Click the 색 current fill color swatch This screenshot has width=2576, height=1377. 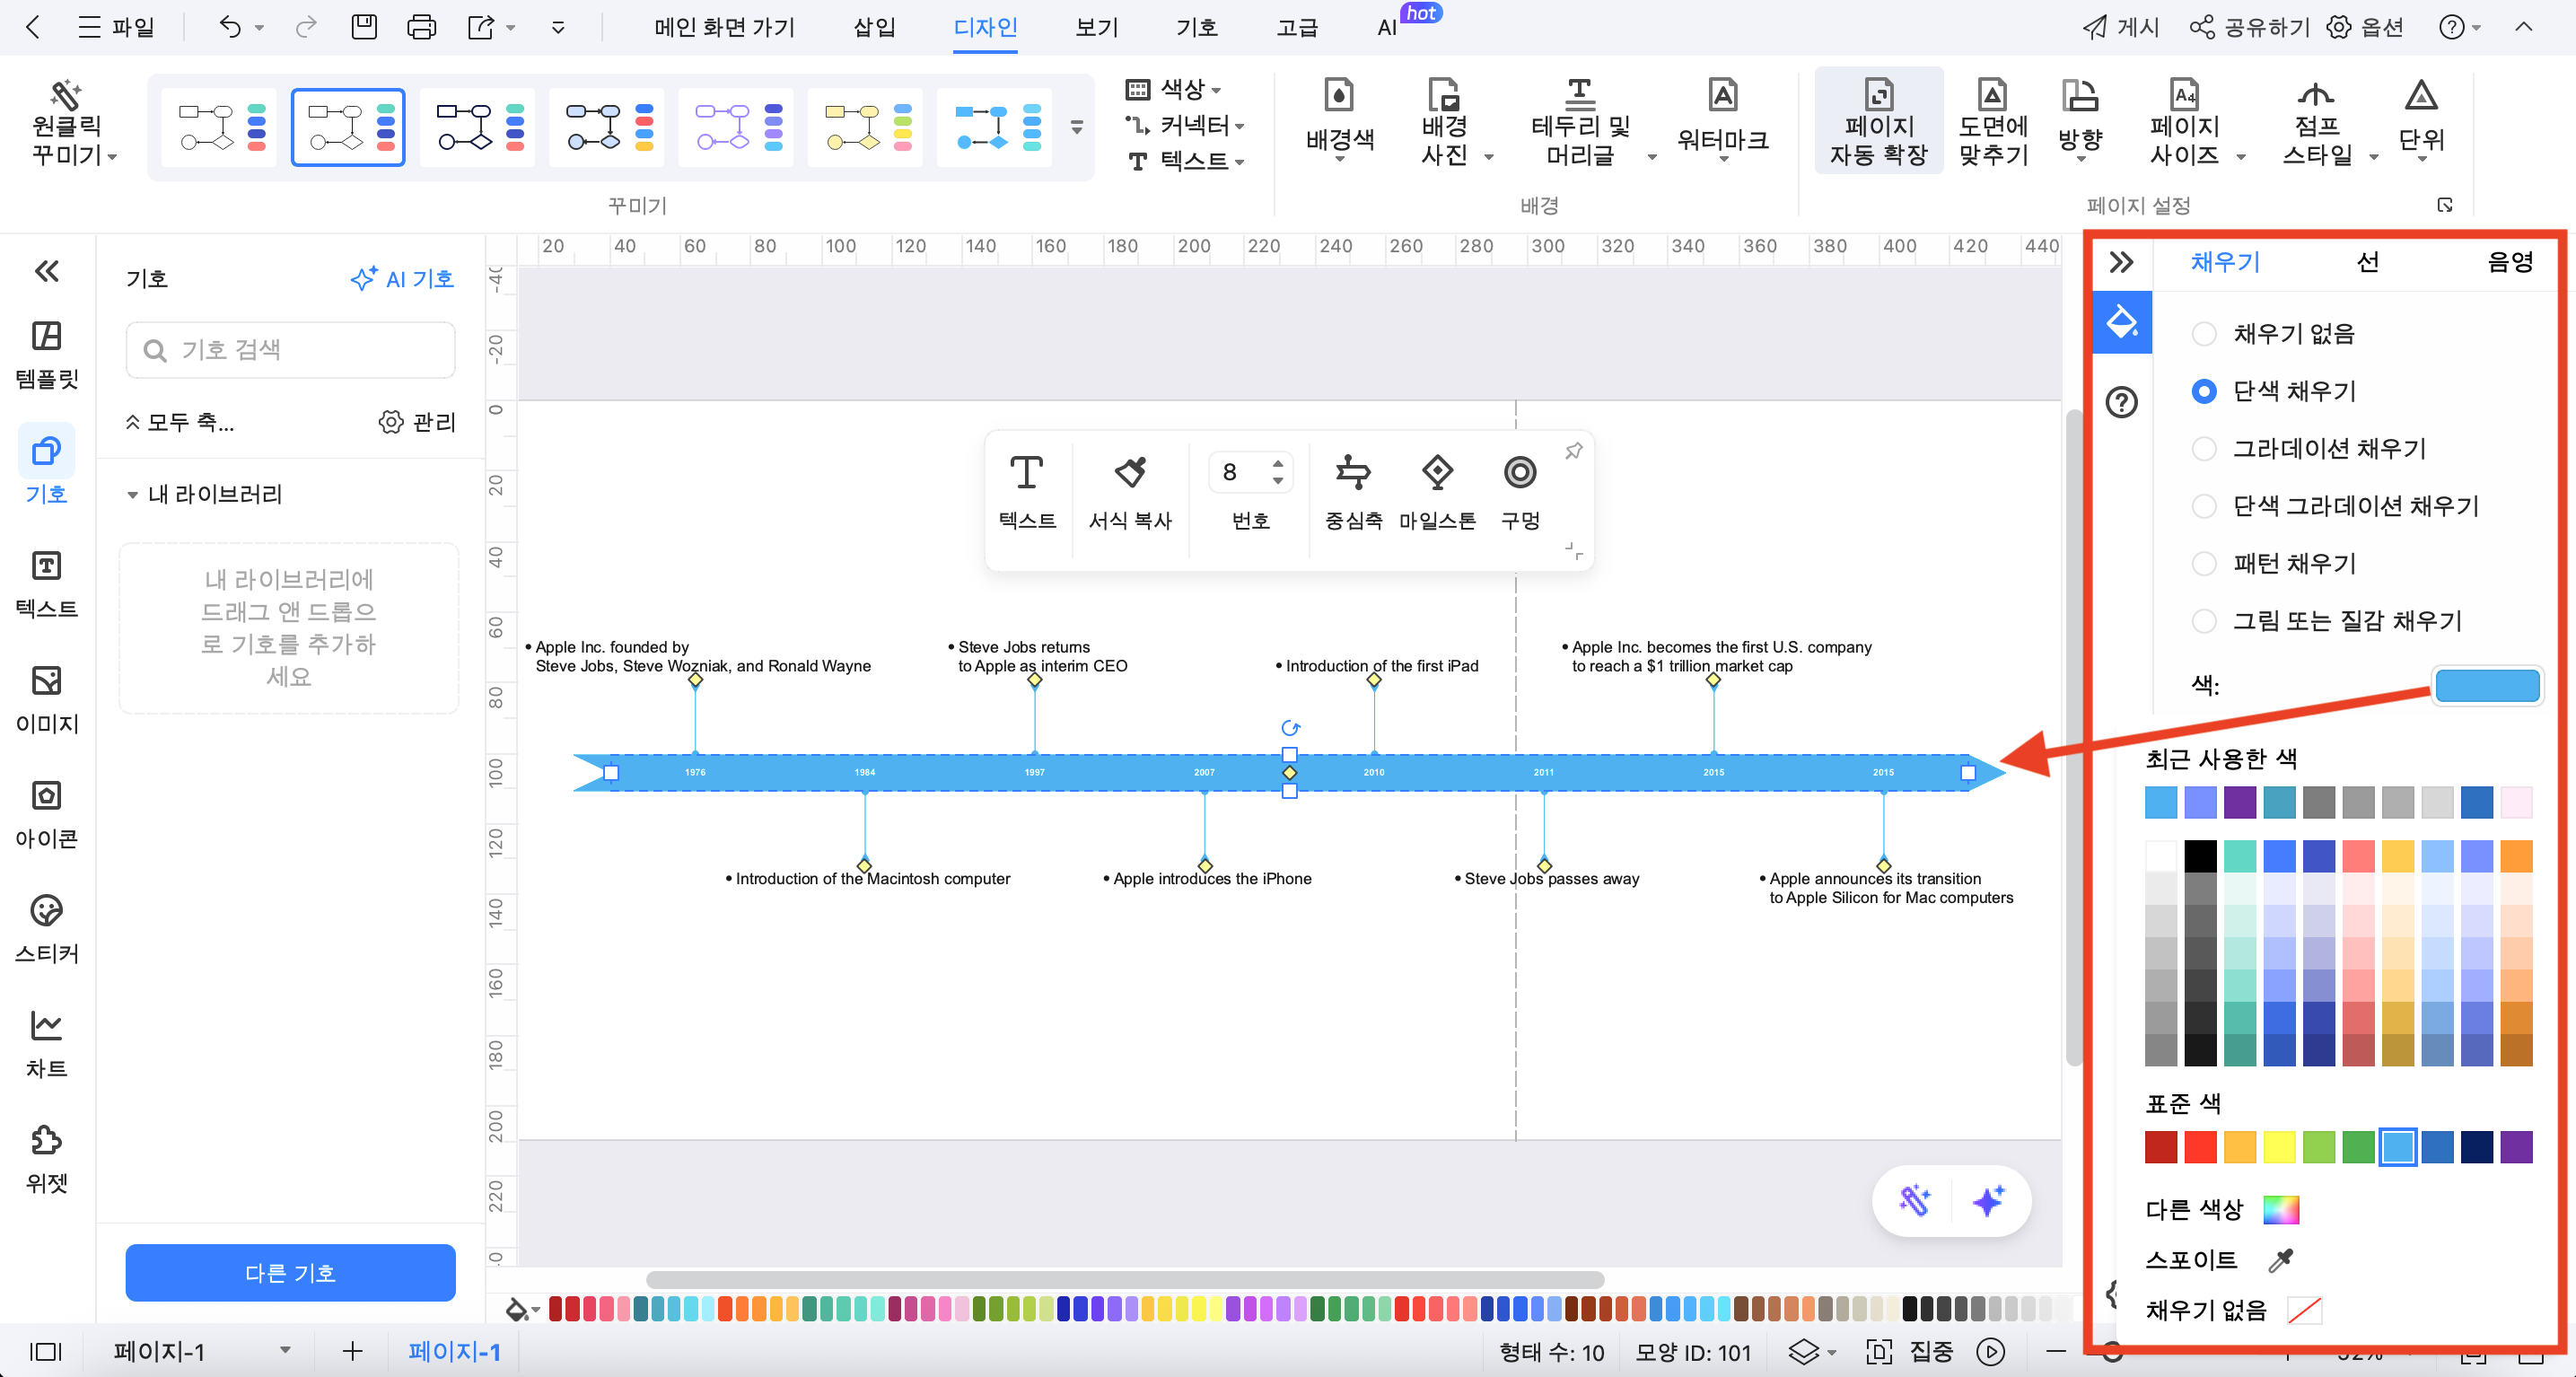2487,686
